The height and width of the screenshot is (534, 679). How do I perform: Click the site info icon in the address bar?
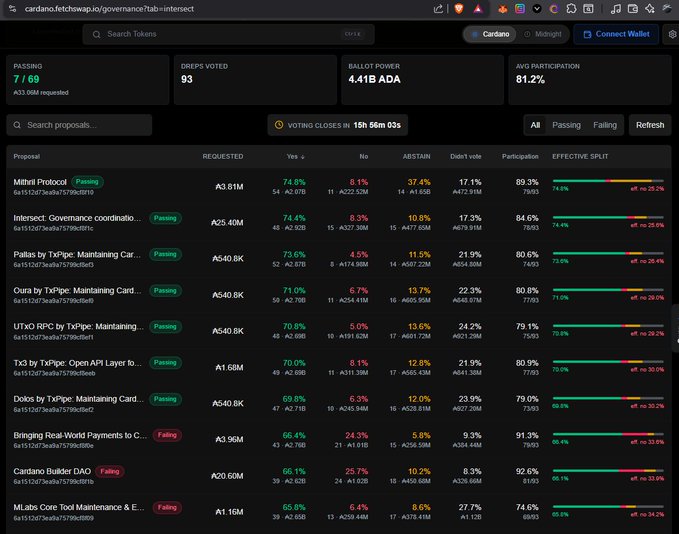pos(12,9)
